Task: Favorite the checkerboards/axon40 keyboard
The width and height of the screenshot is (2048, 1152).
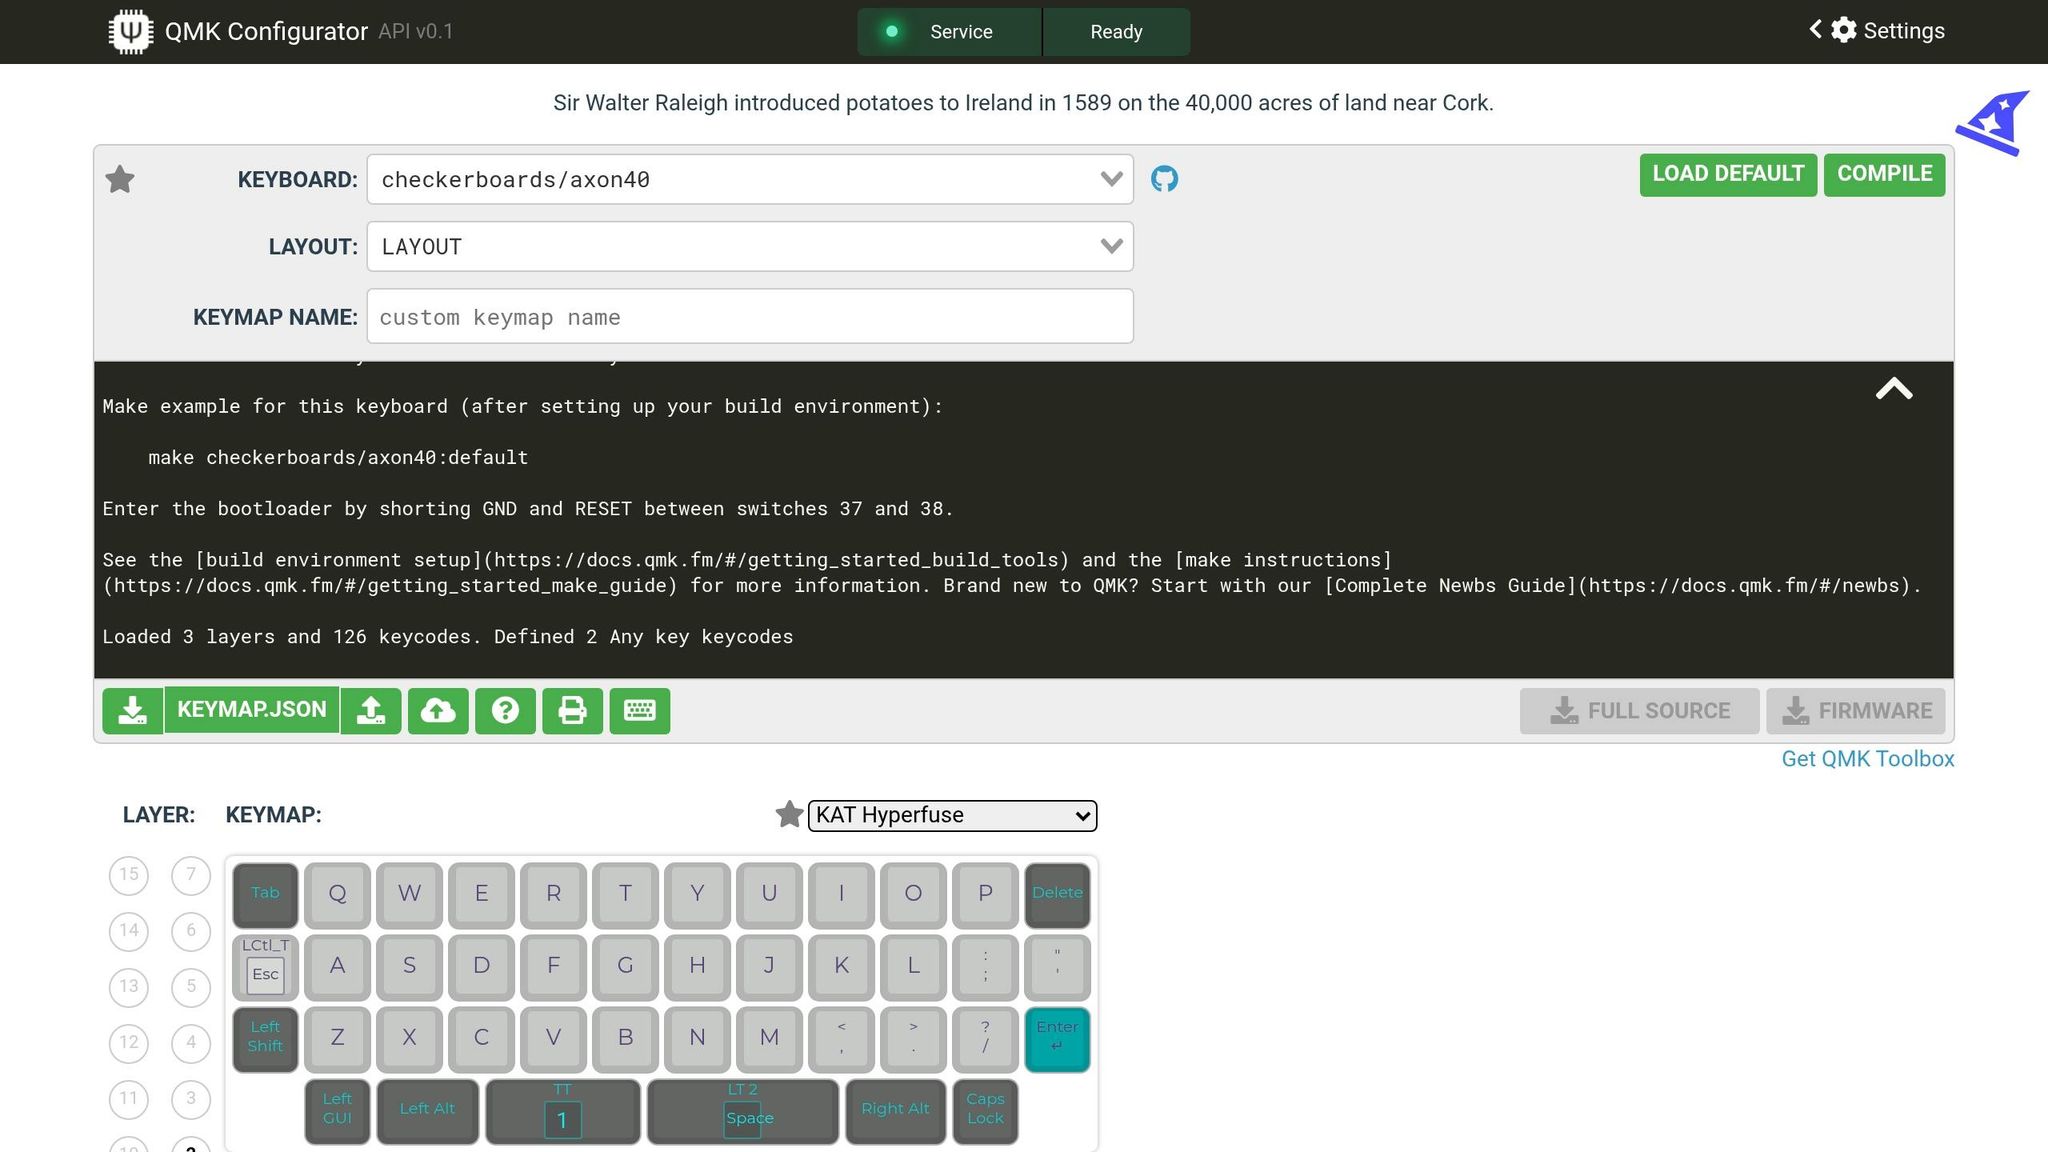Action: [119, 179]
